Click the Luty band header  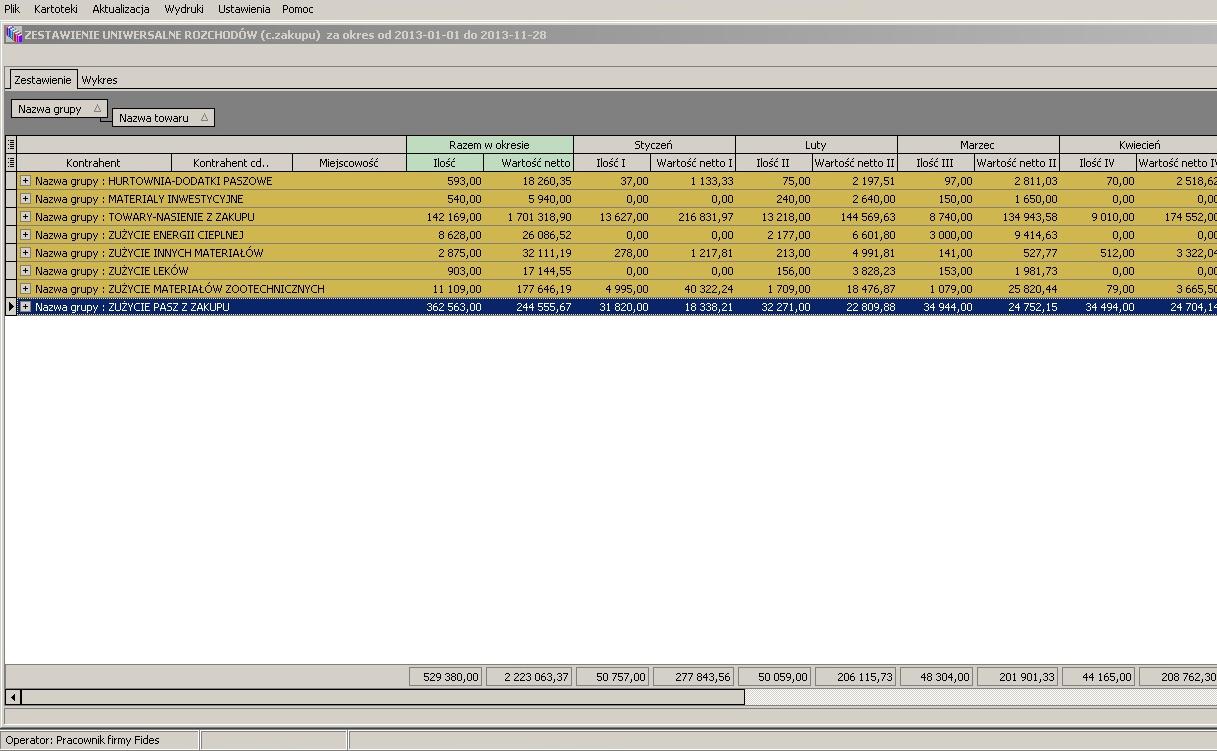click(816, 145)
